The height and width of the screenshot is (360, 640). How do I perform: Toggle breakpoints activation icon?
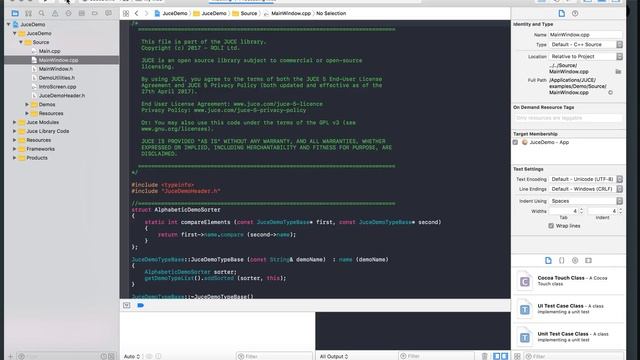(x=140, y=305)
